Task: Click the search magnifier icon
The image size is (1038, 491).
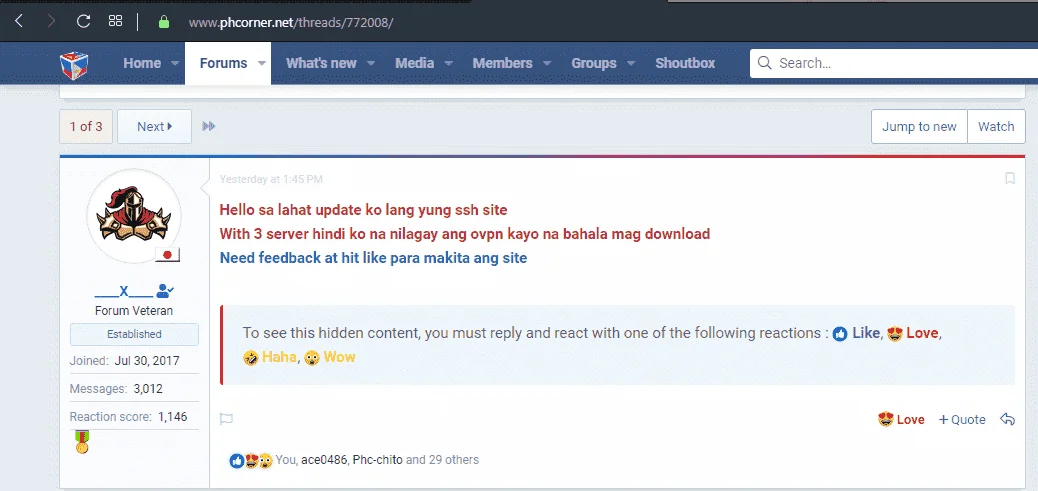Action: click(765, 63)
